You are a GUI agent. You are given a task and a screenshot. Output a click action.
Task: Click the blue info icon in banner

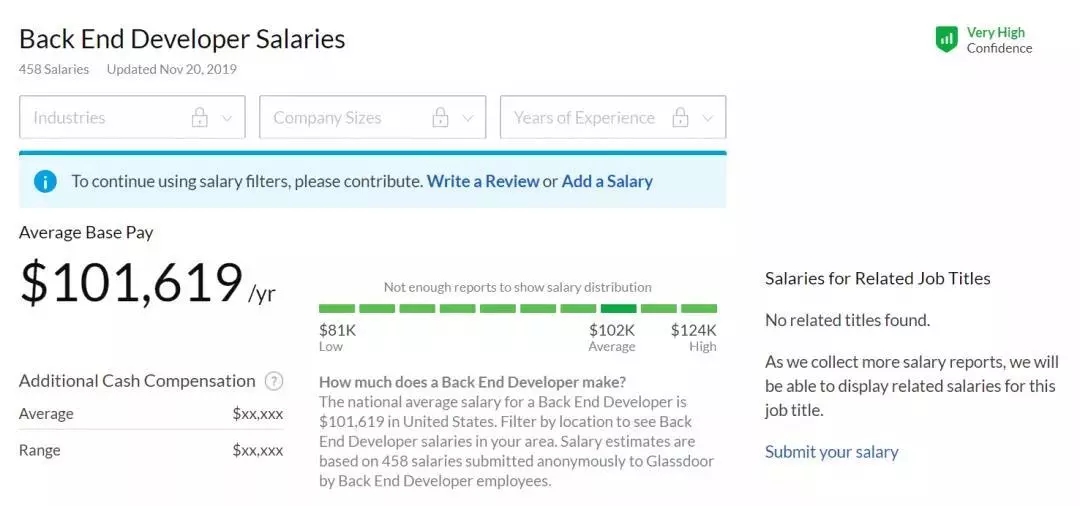(x=45, y=181)
